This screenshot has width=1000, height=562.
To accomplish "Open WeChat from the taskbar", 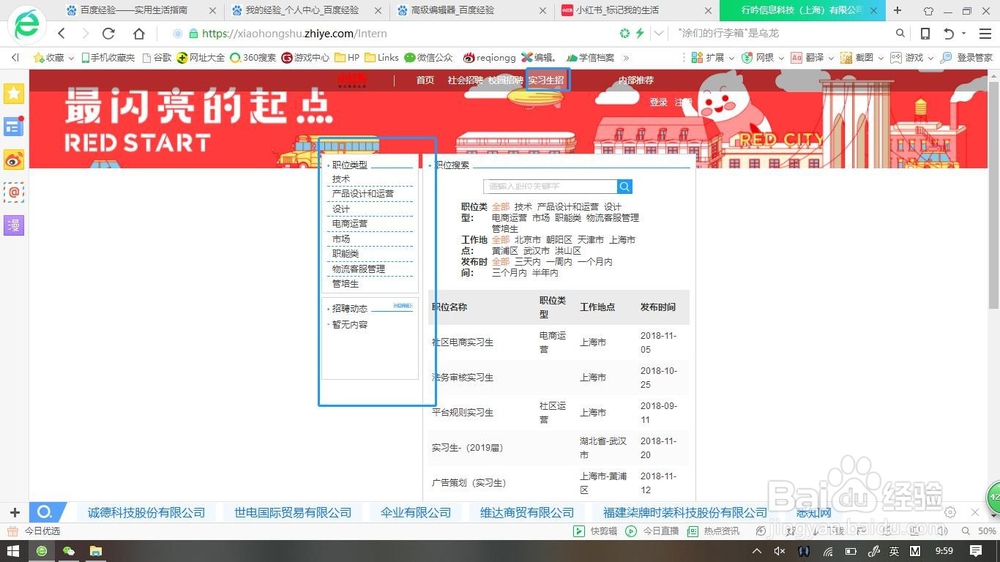I will (x=68, y=551).
